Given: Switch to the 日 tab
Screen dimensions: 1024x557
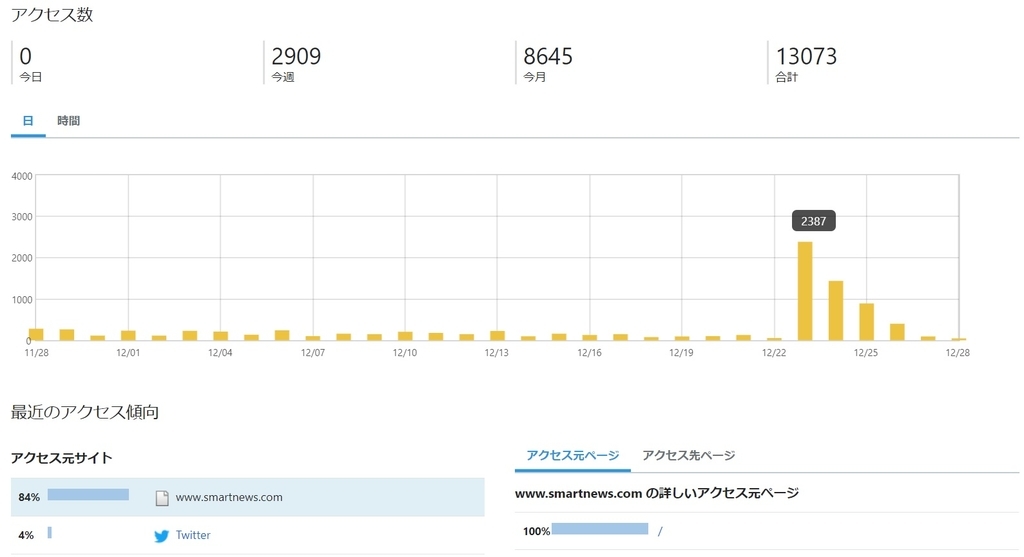Looking at the screenshot, I should pyautogui.click(x=28, y=121).
